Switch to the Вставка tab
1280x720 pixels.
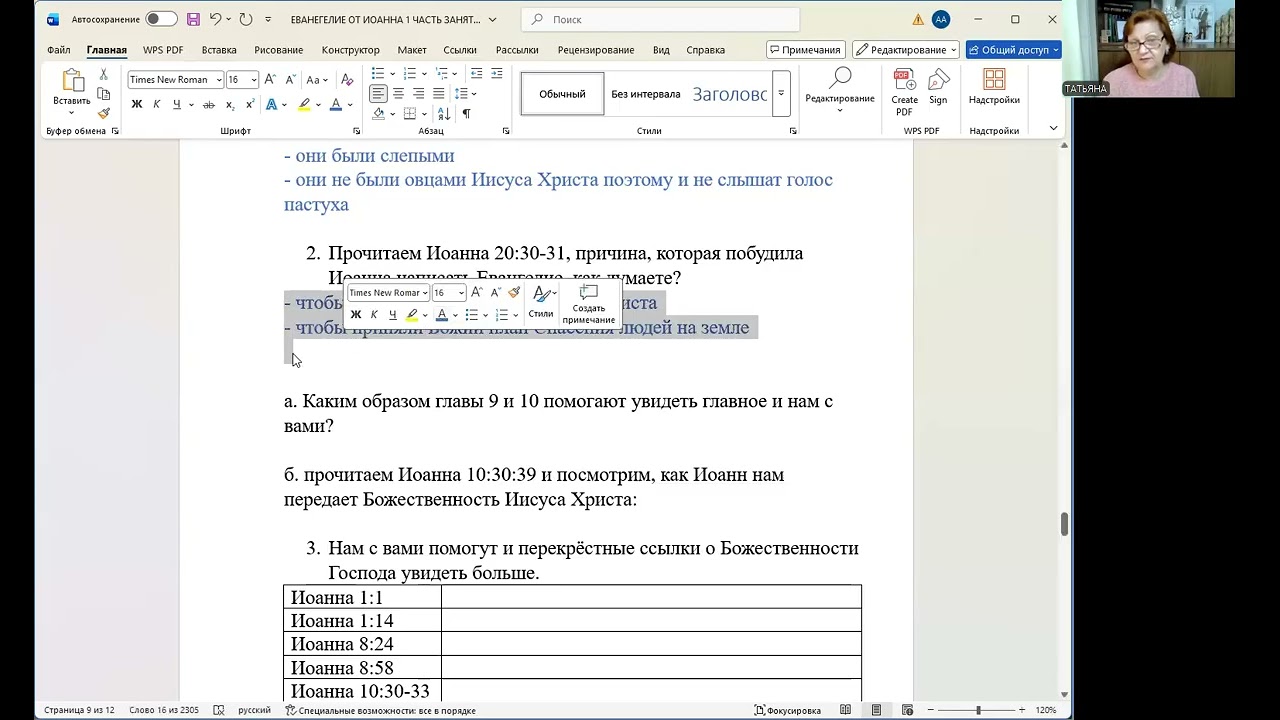(x=219, y=50)
